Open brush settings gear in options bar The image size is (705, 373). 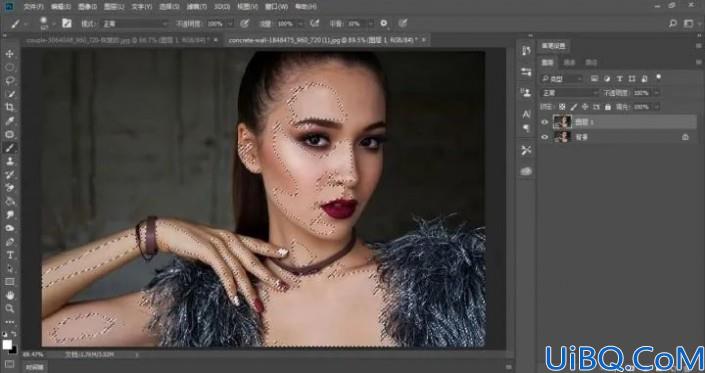(384, 23)
